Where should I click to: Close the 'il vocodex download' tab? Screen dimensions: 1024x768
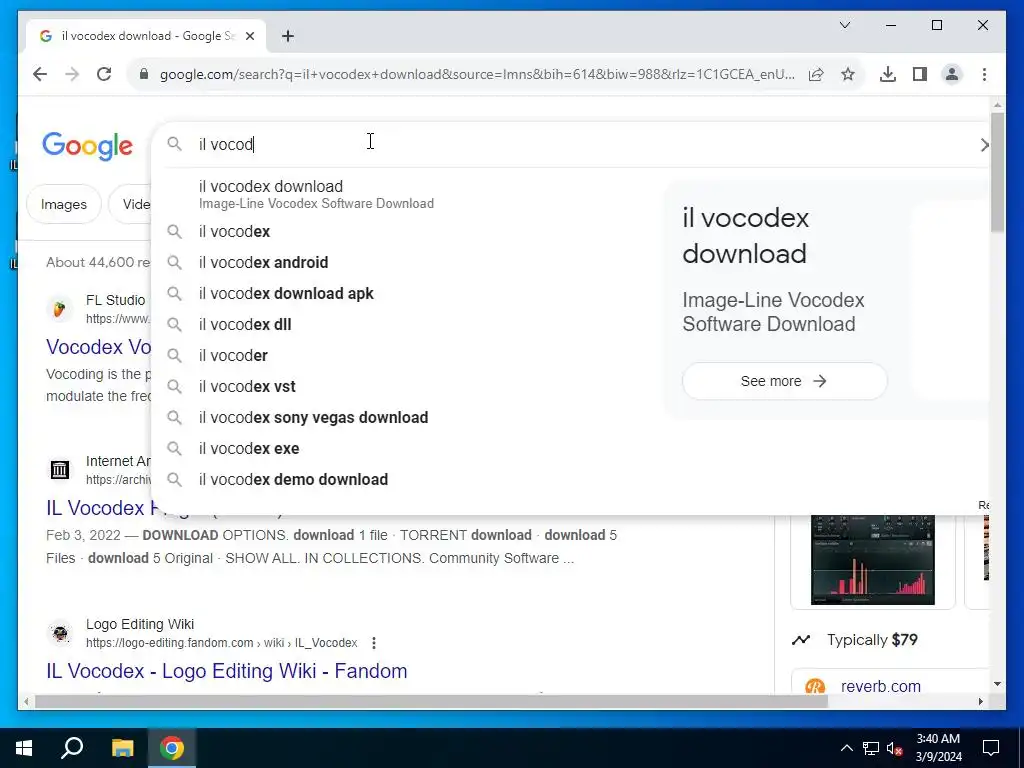click(249, 36)
